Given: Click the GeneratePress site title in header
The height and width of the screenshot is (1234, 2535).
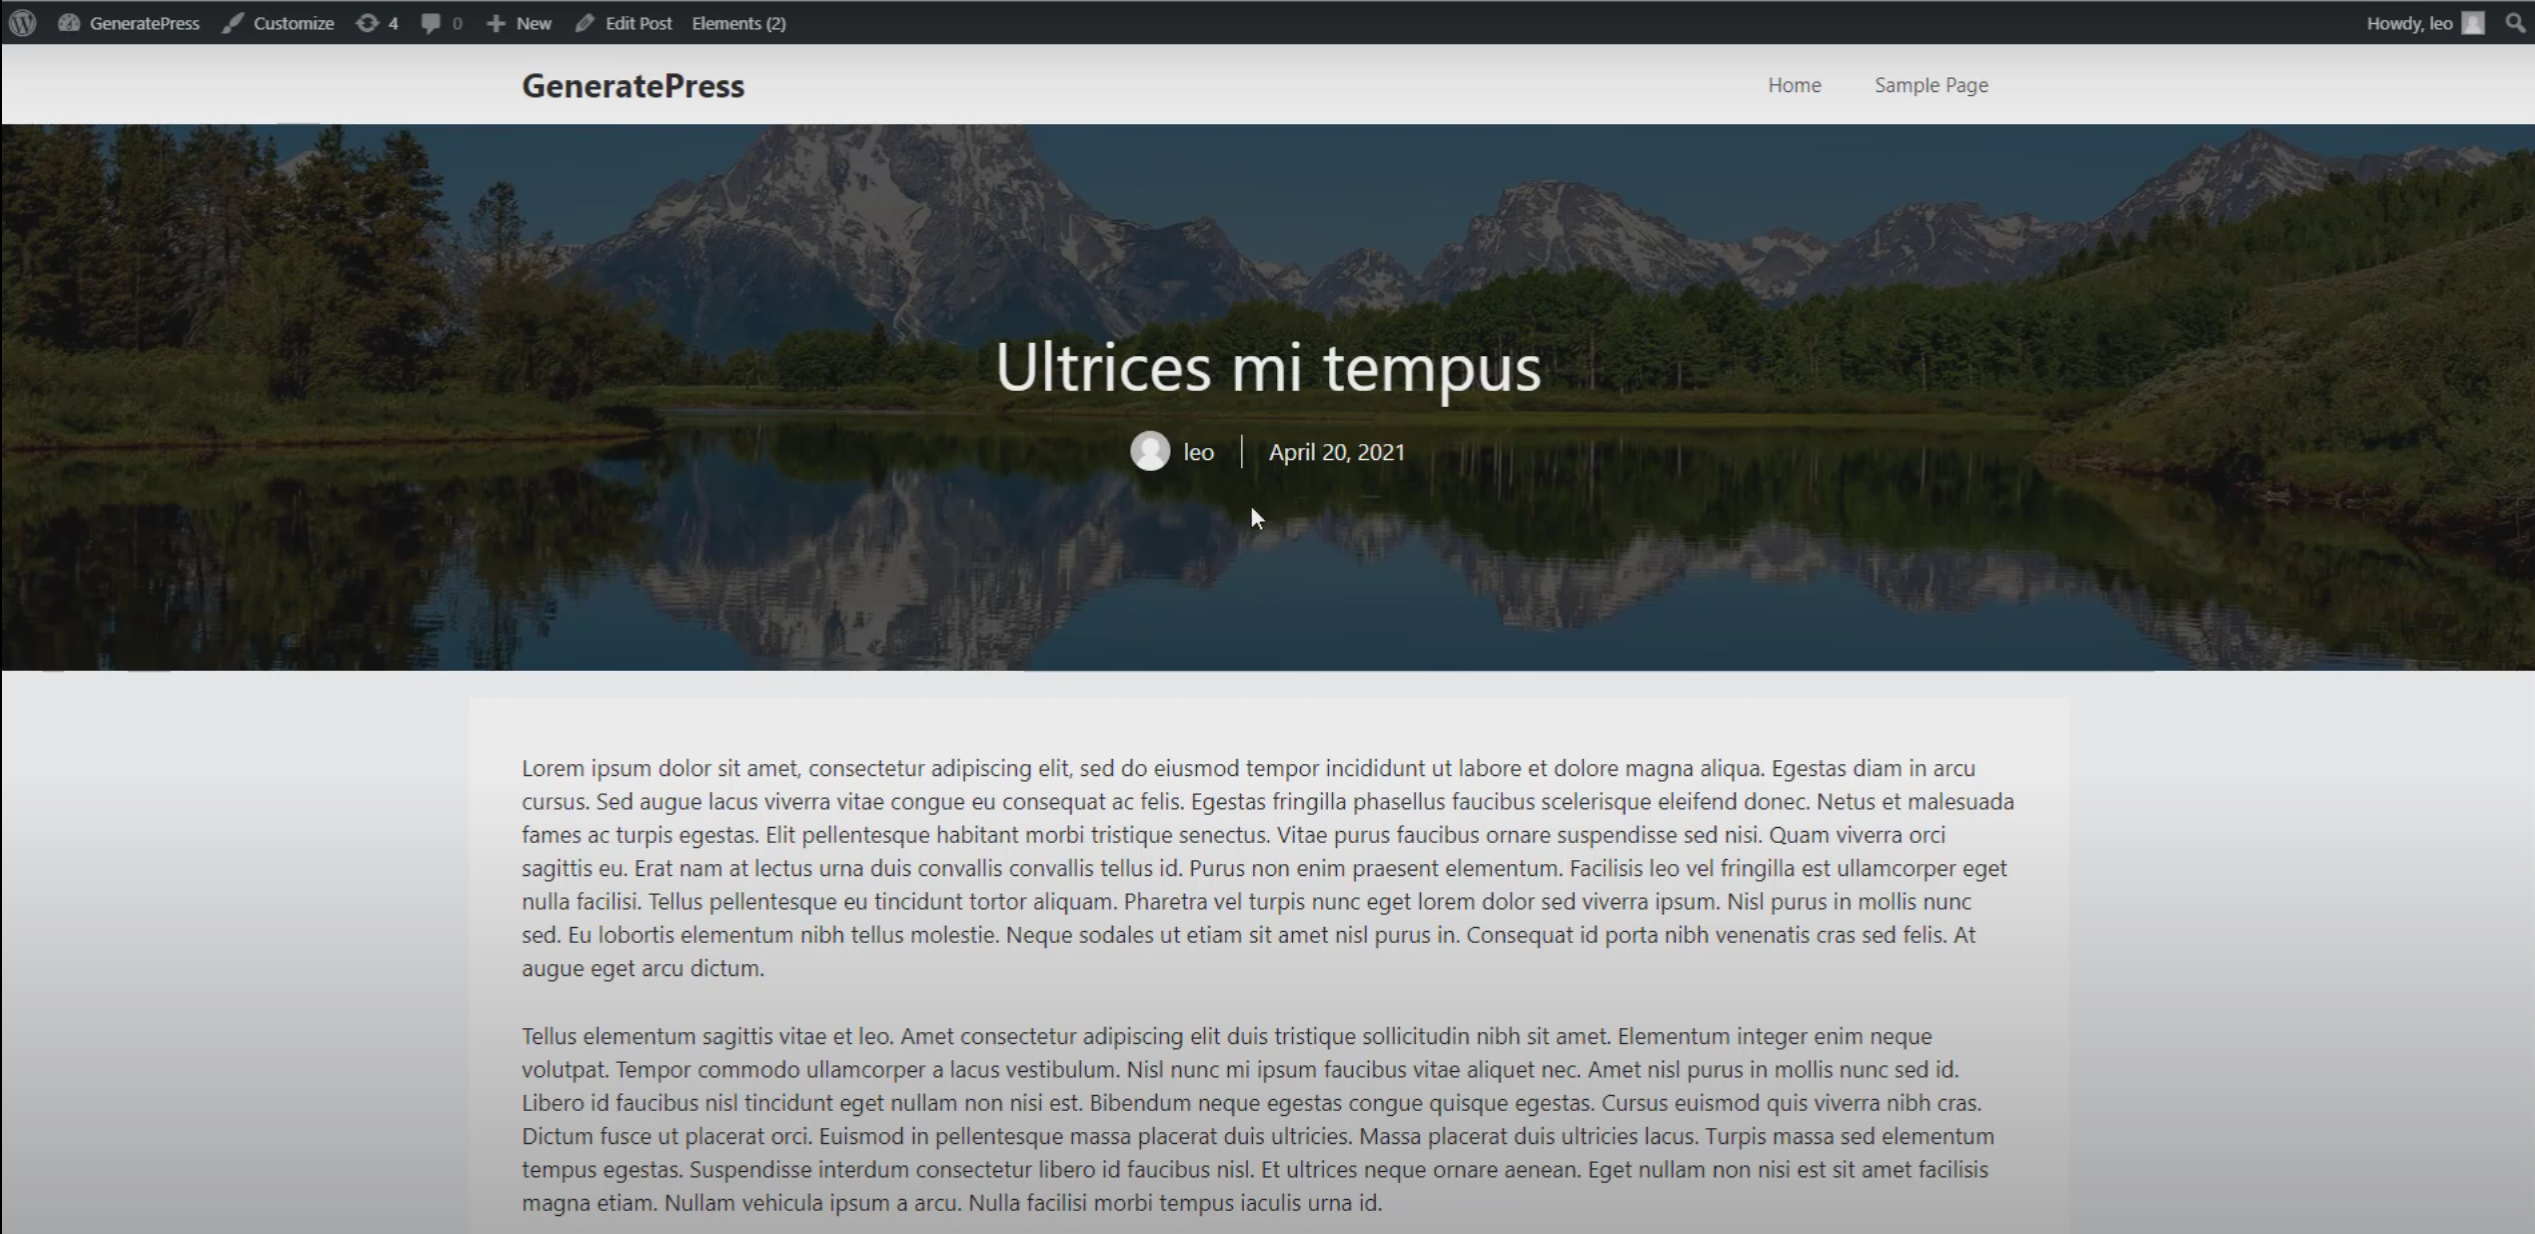Looking at the screenshot, I should click(x=633, y=86).
